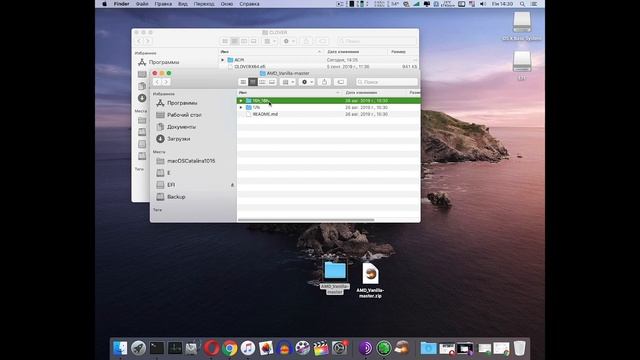The image size is (640, 360).
Task: Launch Final Cut Pro clapperboard icon
Action: click(321, 348)
